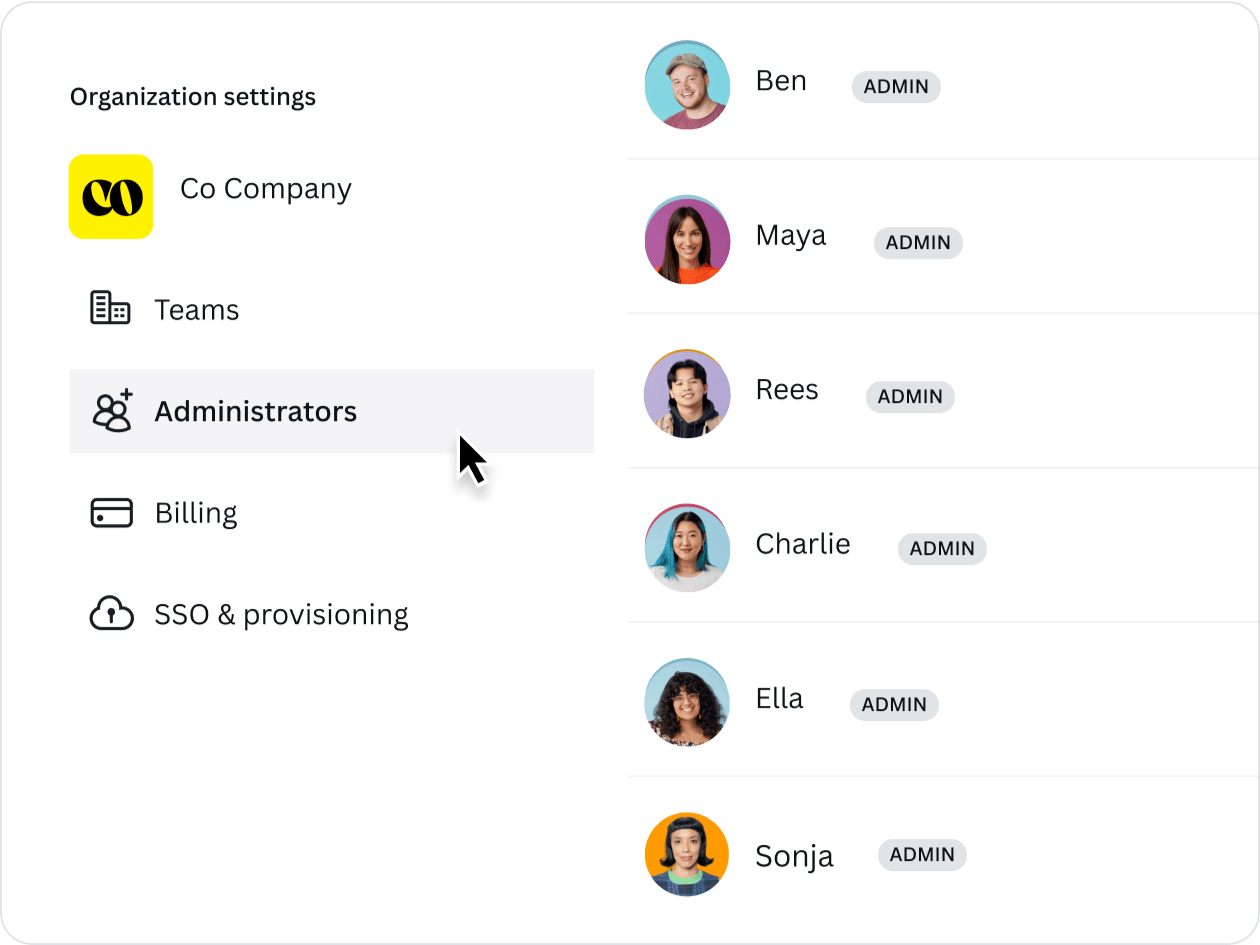The width and height of the screenshot is (1260, 945).
Task: Click Sonja's profile avatar
Action: [x=686, y=854]
